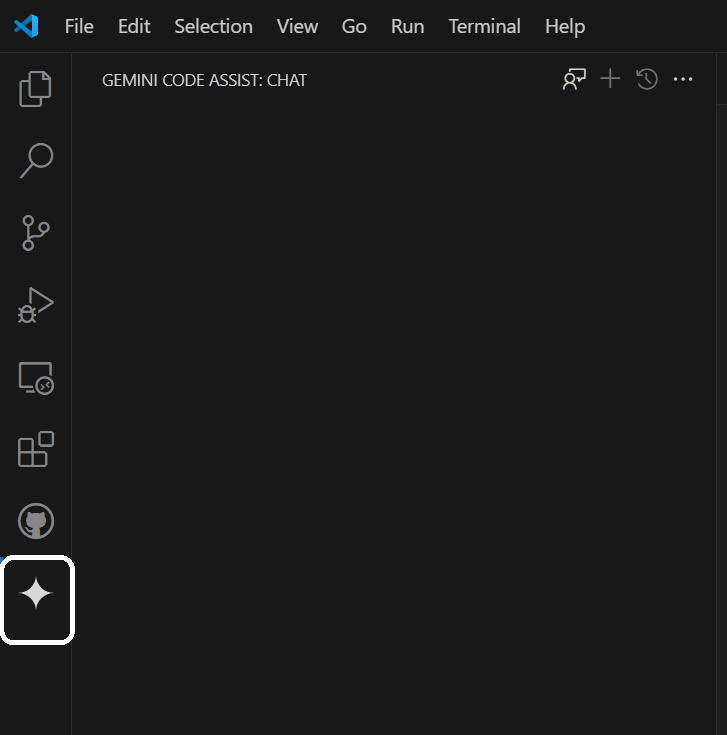The width and height of the screenshot is (727, 735).
Task: Click the GitHub icon in activity bar
Action: [x=36, y=522]
